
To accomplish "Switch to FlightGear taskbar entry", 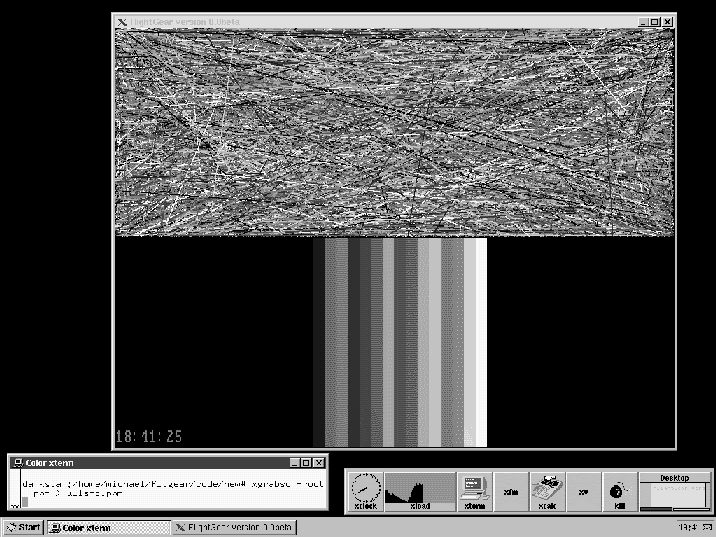I will tap(232, 527).
